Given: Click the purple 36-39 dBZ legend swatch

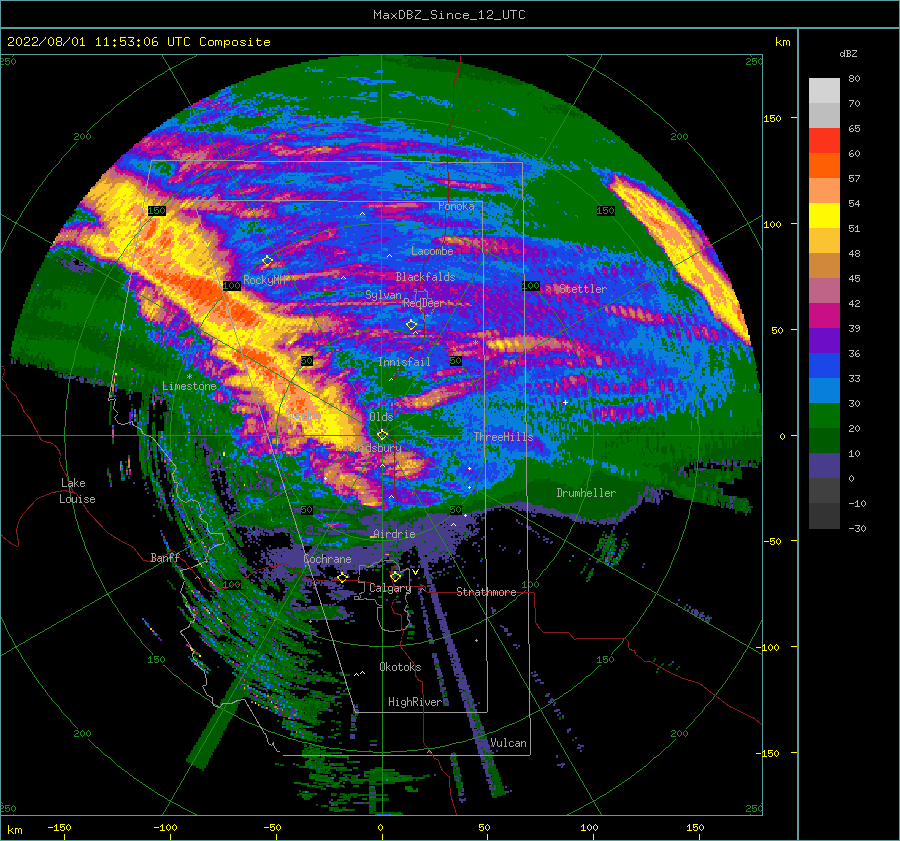Looking at the screenshot, I should point(824,341).
